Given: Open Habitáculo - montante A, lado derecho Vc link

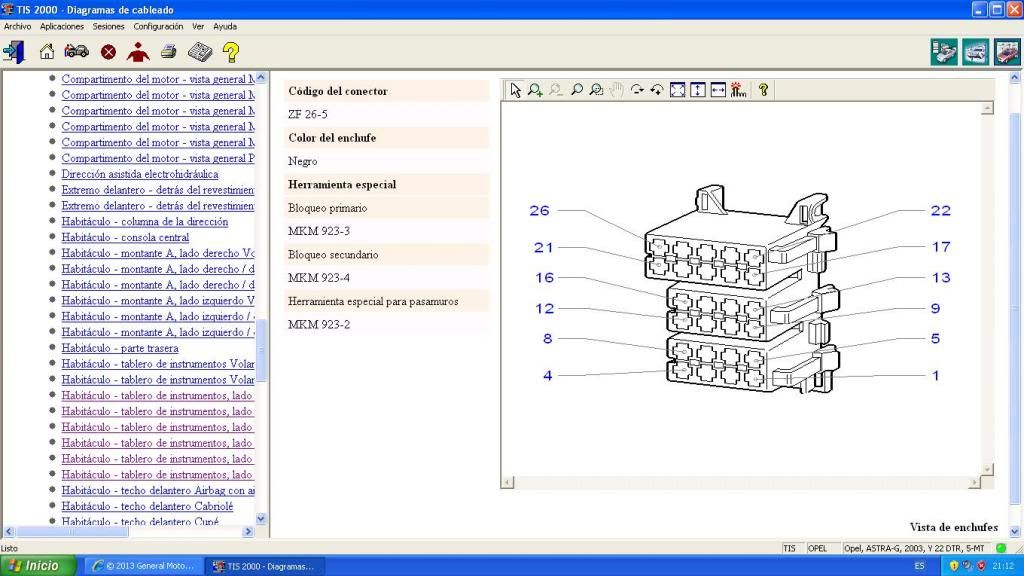Looking at the screenshot, I should pos(158,253).
